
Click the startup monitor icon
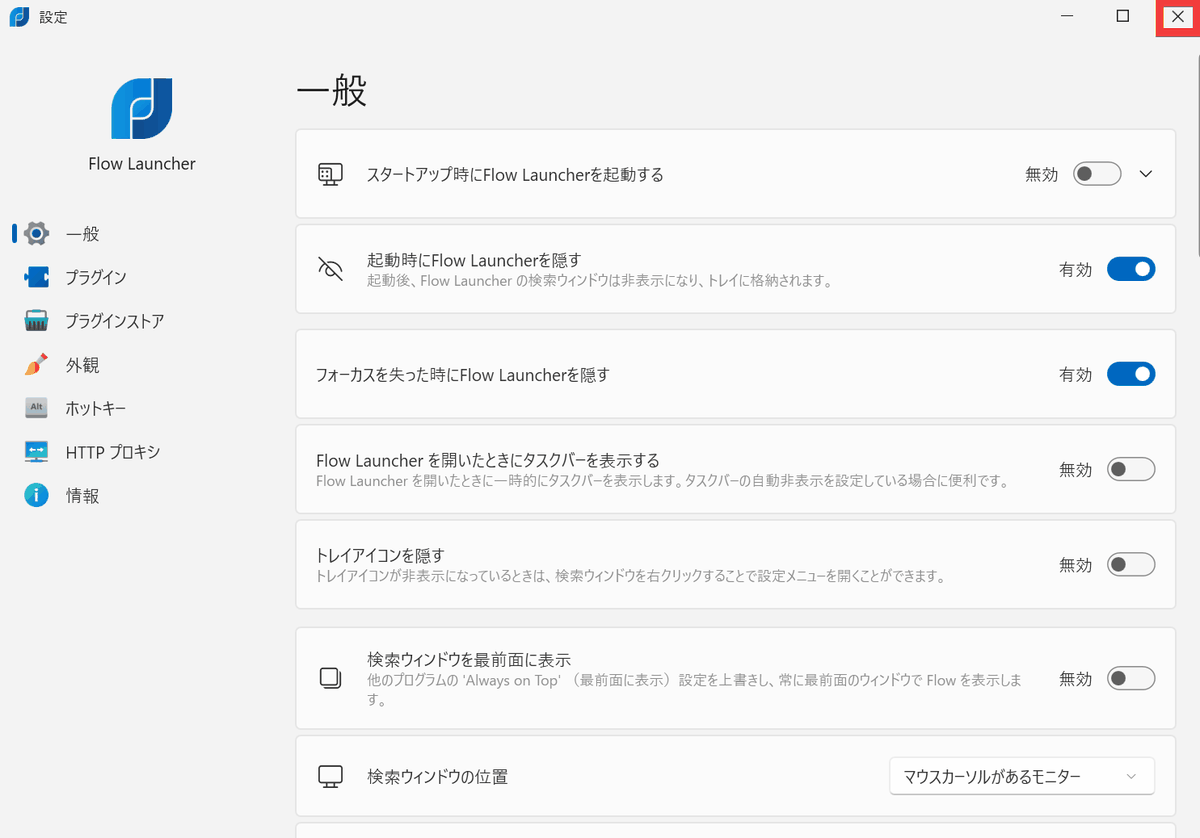click(x=330, y=174)
